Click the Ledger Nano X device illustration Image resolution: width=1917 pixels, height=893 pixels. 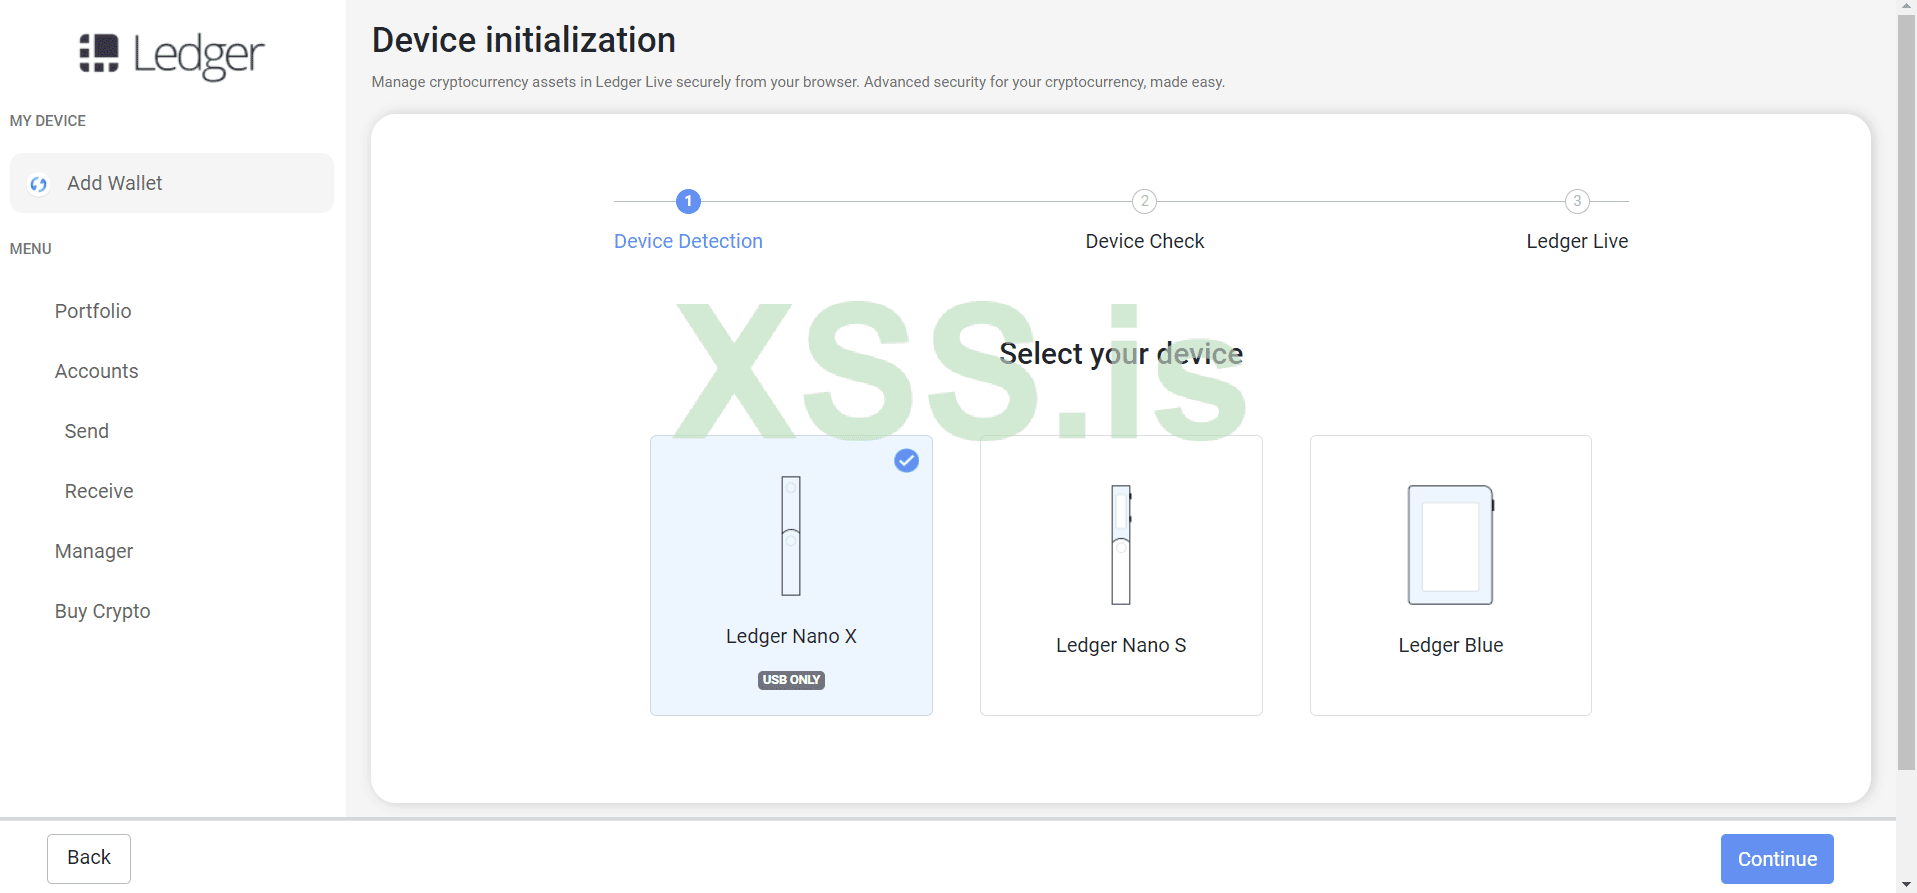pyautogui.click(x=791, y=536)
